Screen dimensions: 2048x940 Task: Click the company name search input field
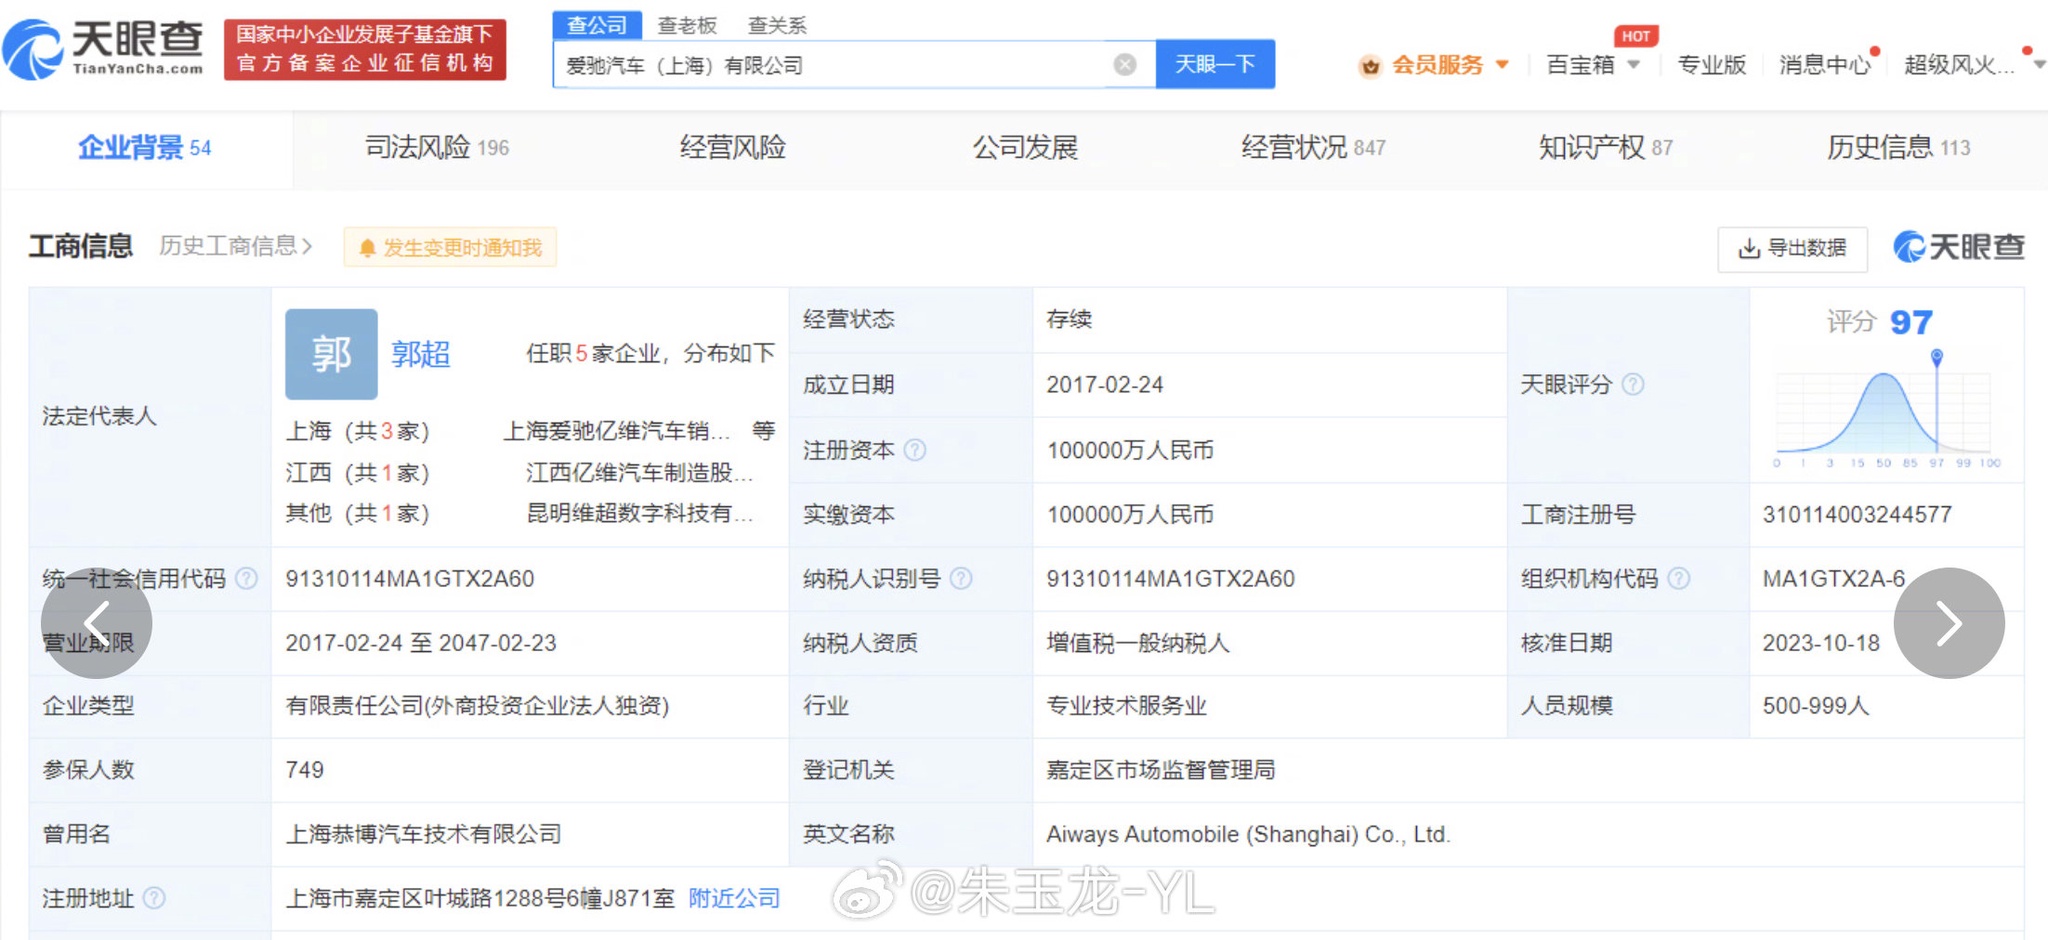click(x=830, y=65)
